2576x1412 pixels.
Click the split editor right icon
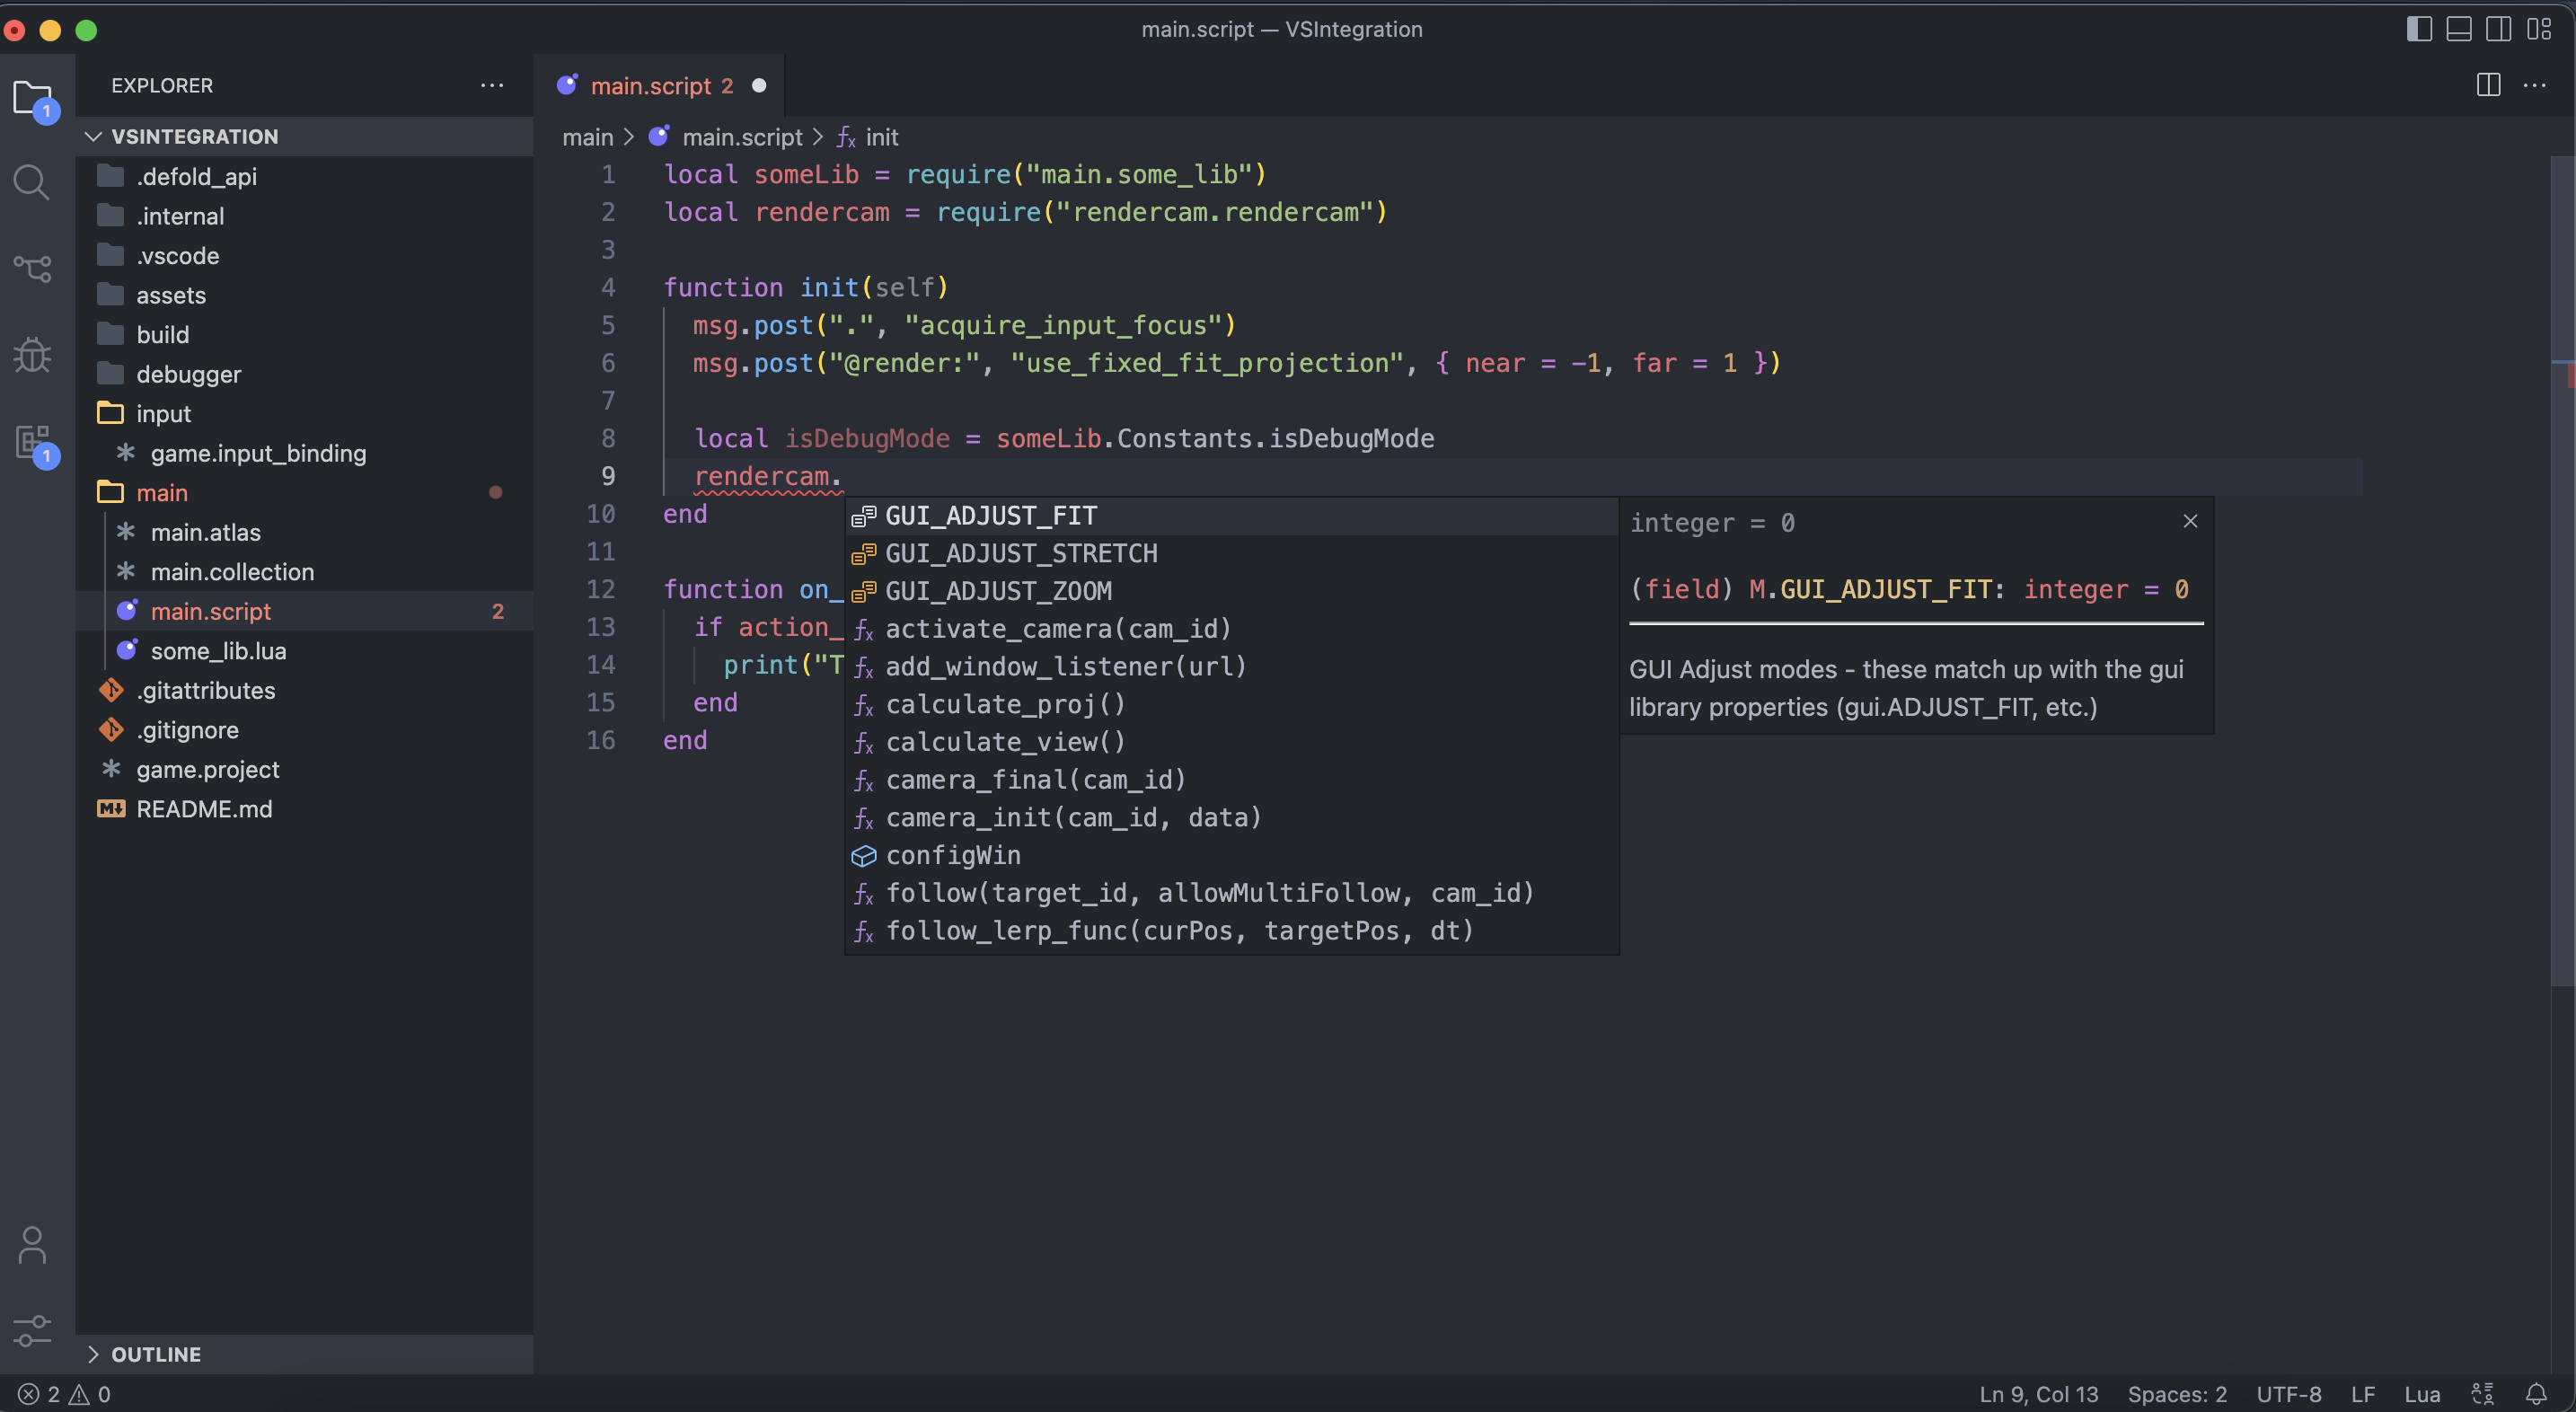tap(2488, 85)
